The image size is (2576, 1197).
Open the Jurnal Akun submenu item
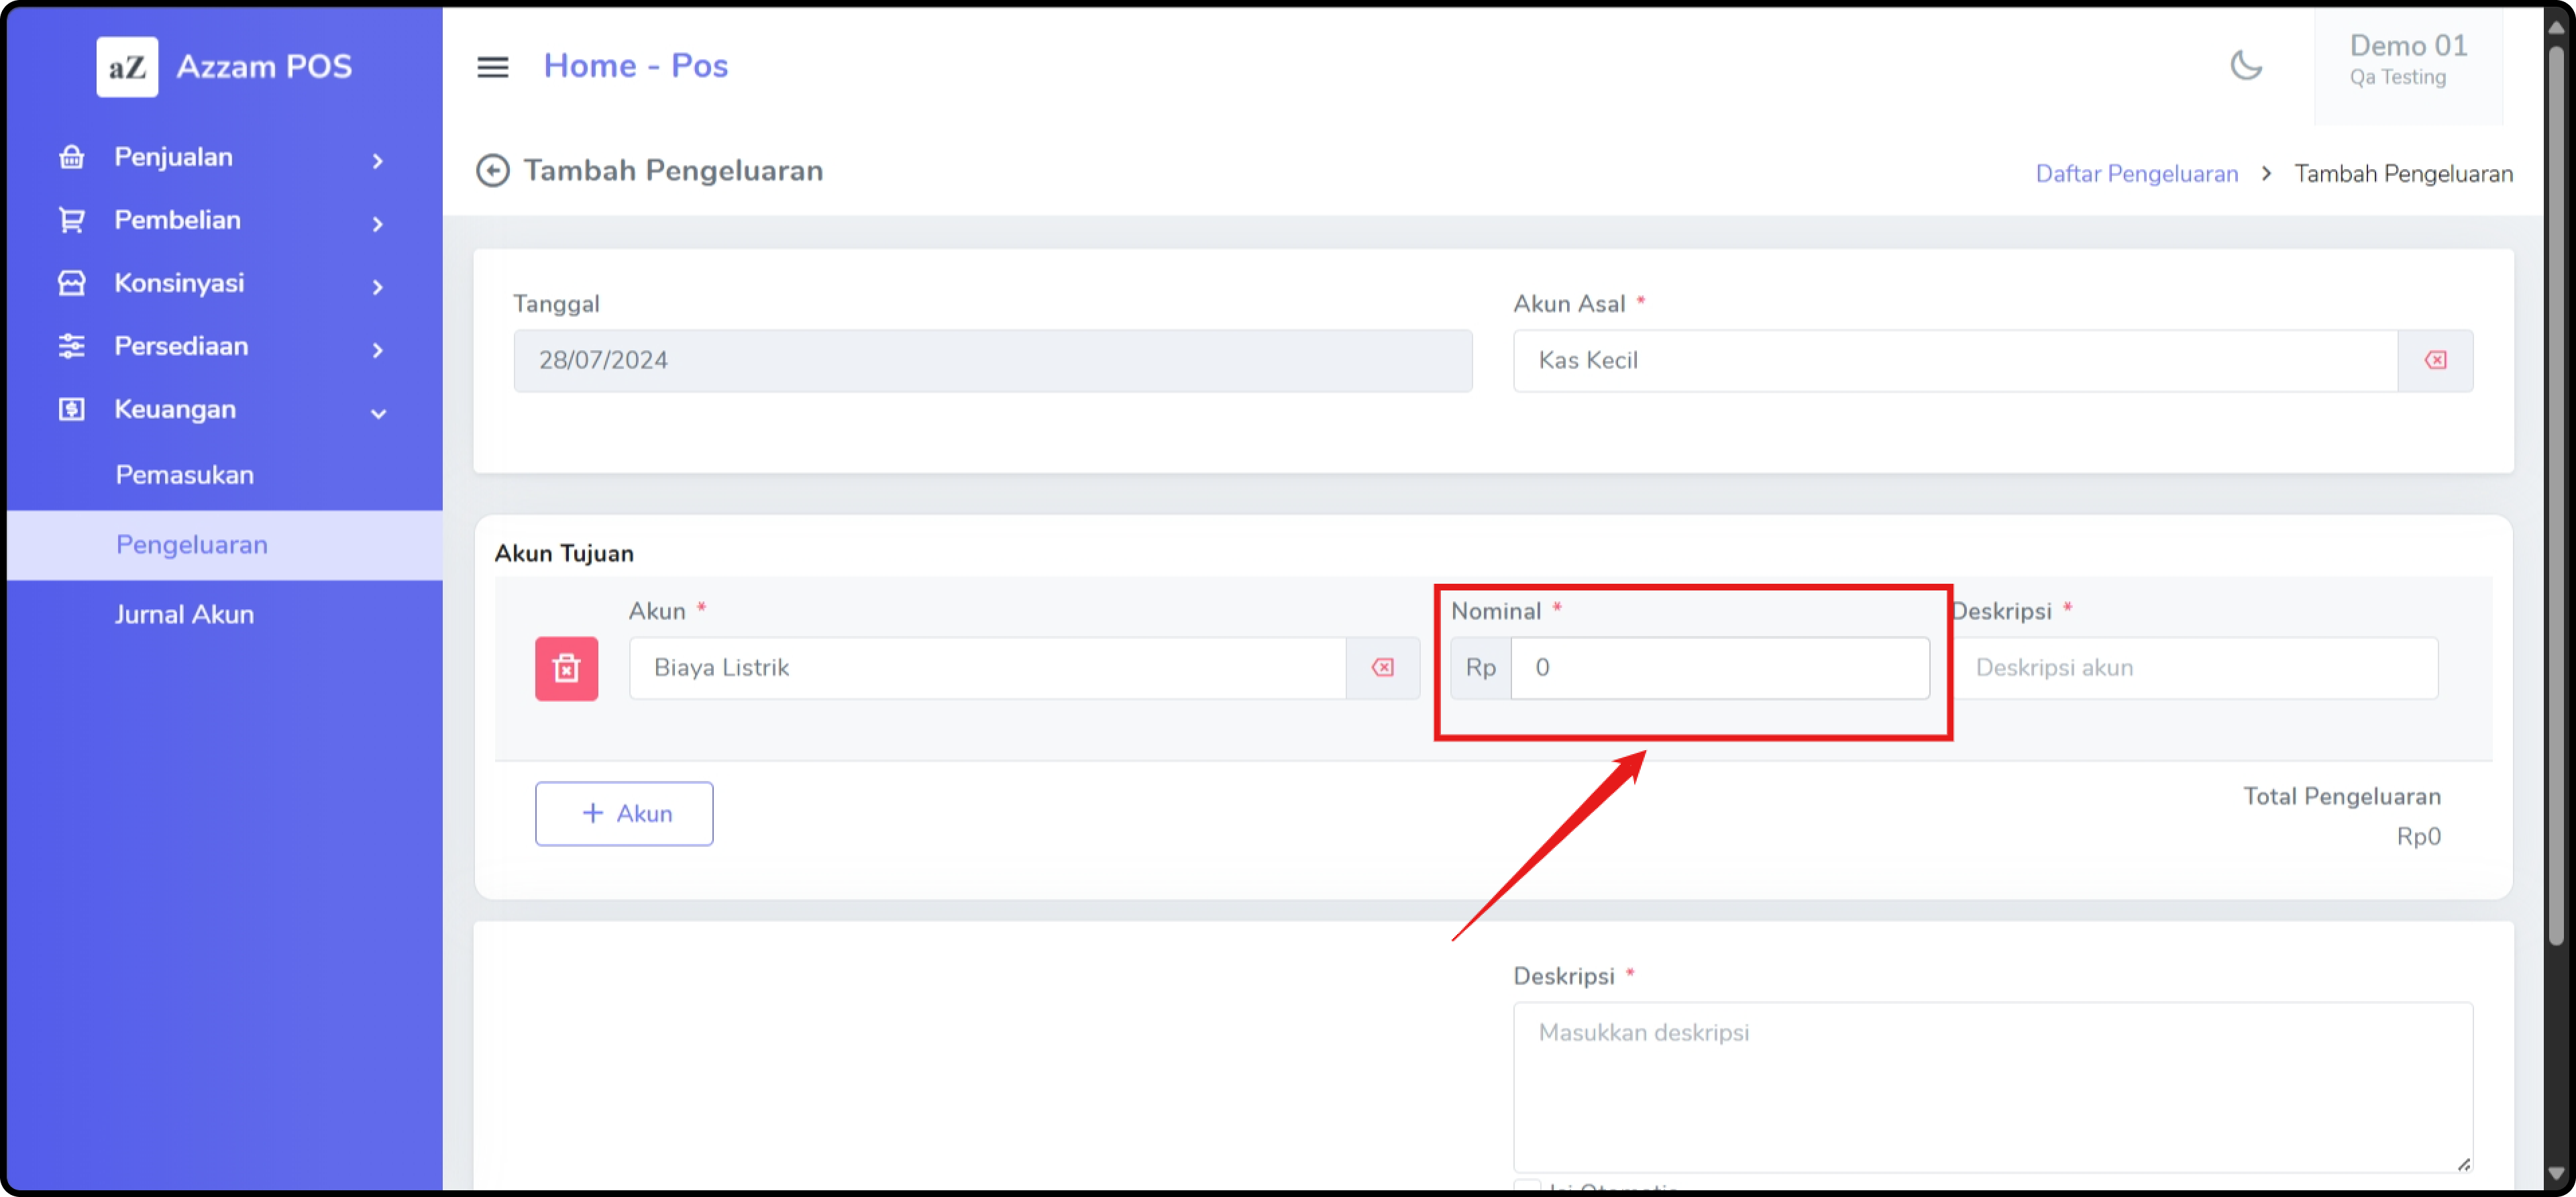tap(184, 614)
